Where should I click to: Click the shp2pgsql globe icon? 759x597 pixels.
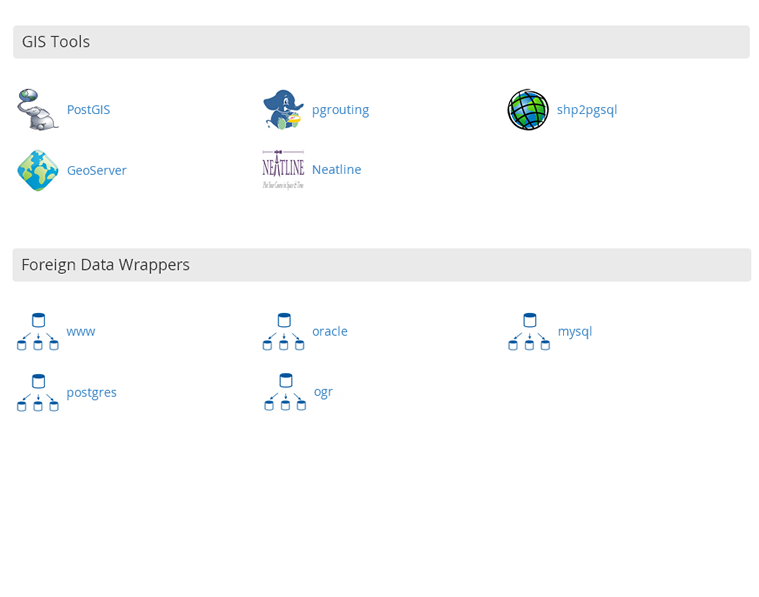tap(528, 110)
